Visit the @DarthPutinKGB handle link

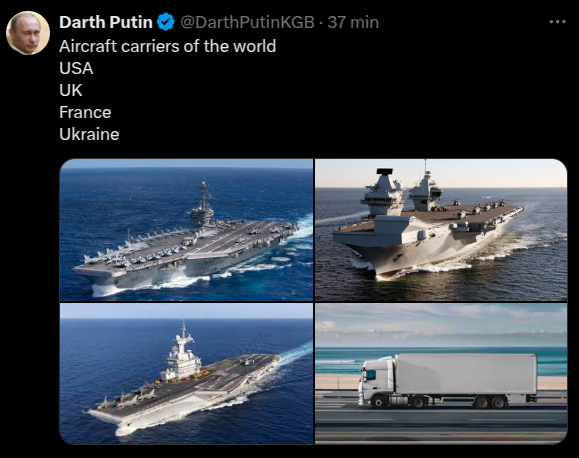point(247,22)
